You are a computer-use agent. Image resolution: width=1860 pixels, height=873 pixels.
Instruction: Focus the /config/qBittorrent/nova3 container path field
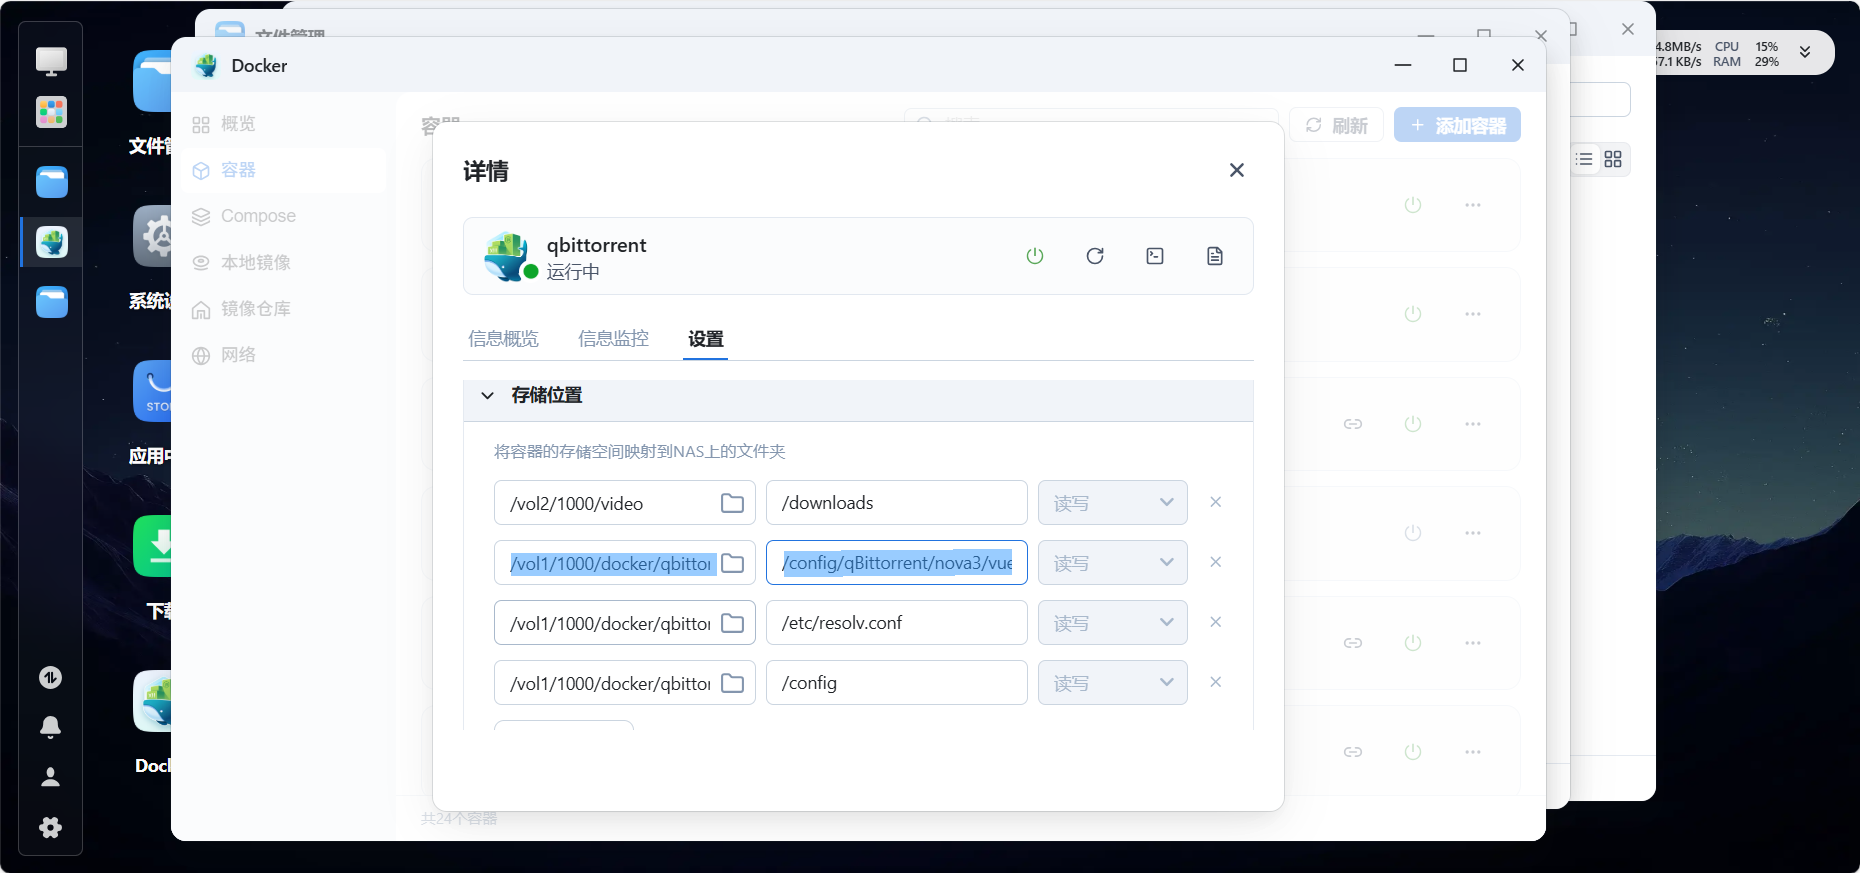(x=896, y=563)
